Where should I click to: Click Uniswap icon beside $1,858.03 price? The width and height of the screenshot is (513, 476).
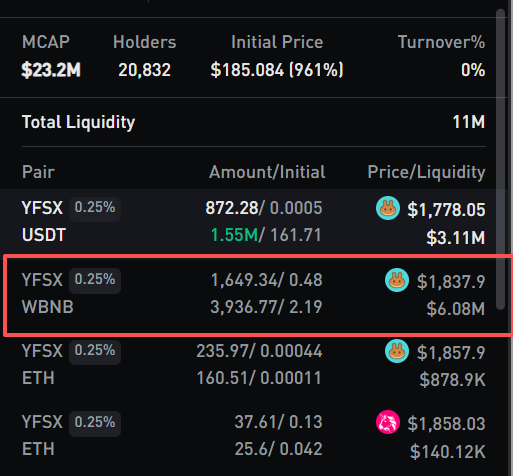388,422
